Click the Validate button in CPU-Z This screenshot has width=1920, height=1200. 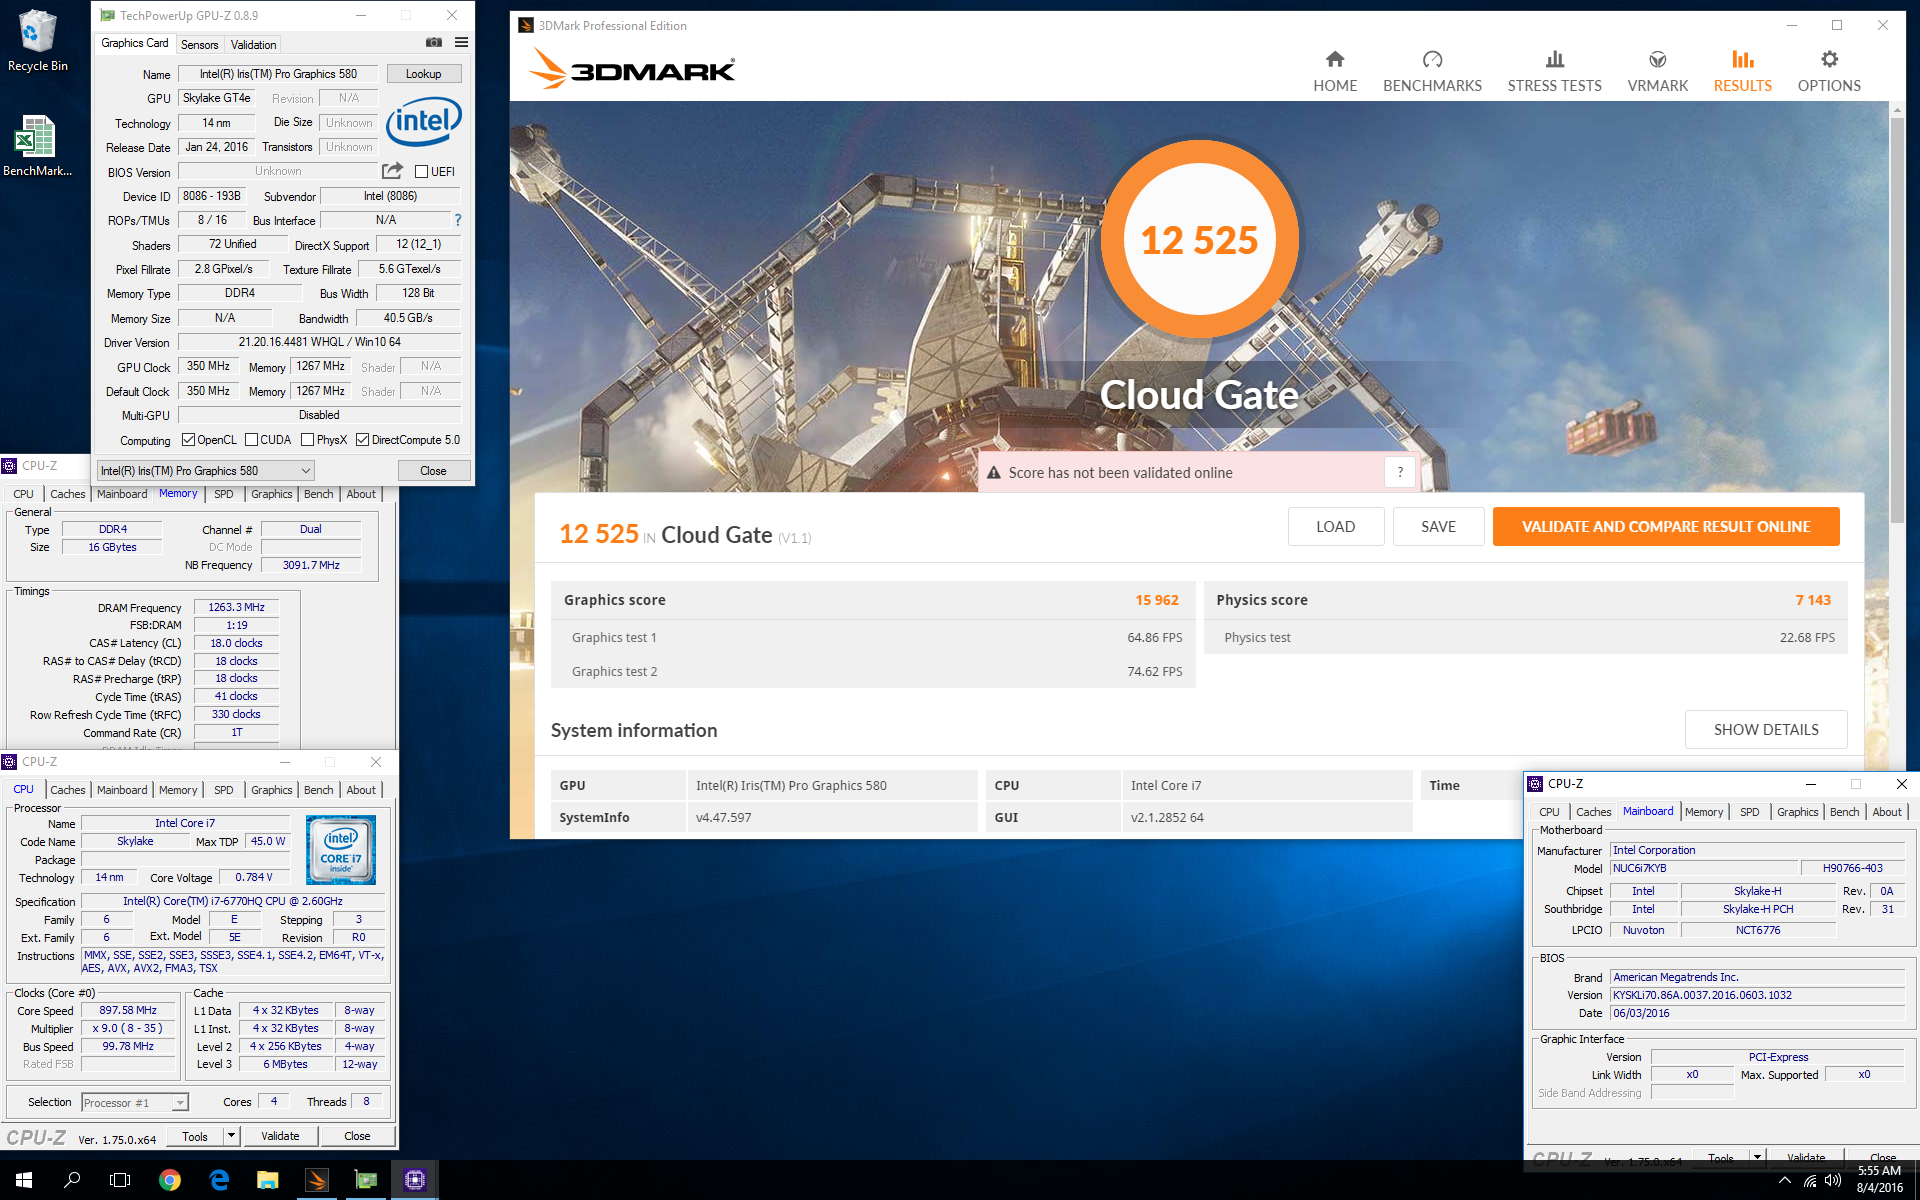click(x=280, y=1136)
